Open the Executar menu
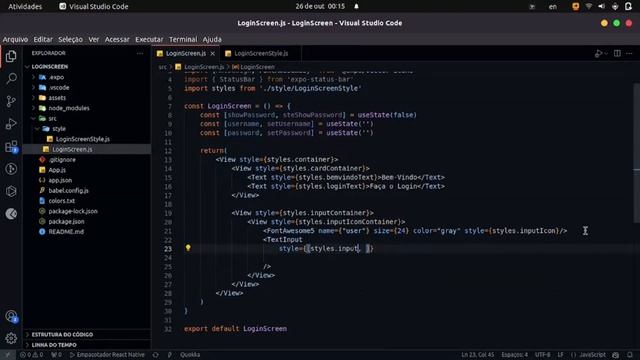The height and width of the screenshot is (360, 640). [149, 40]
